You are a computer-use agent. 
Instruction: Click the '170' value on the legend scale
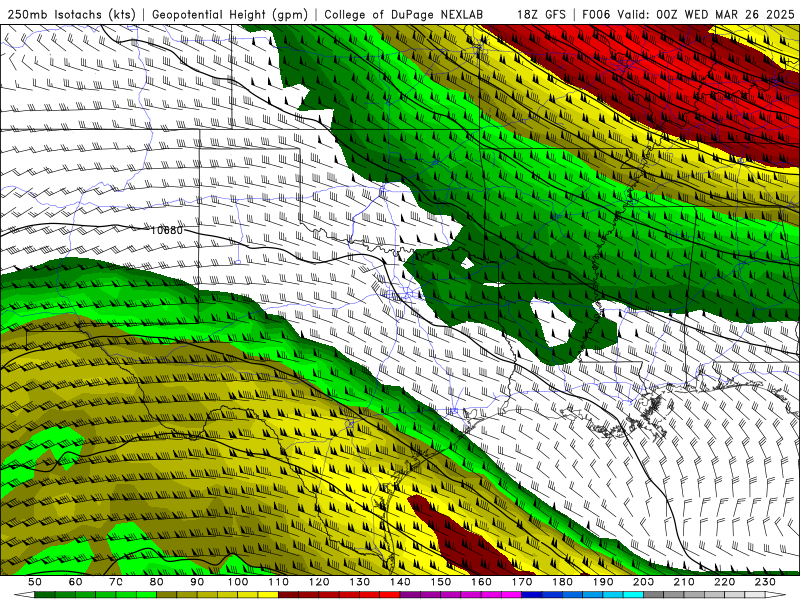[522, 582]
